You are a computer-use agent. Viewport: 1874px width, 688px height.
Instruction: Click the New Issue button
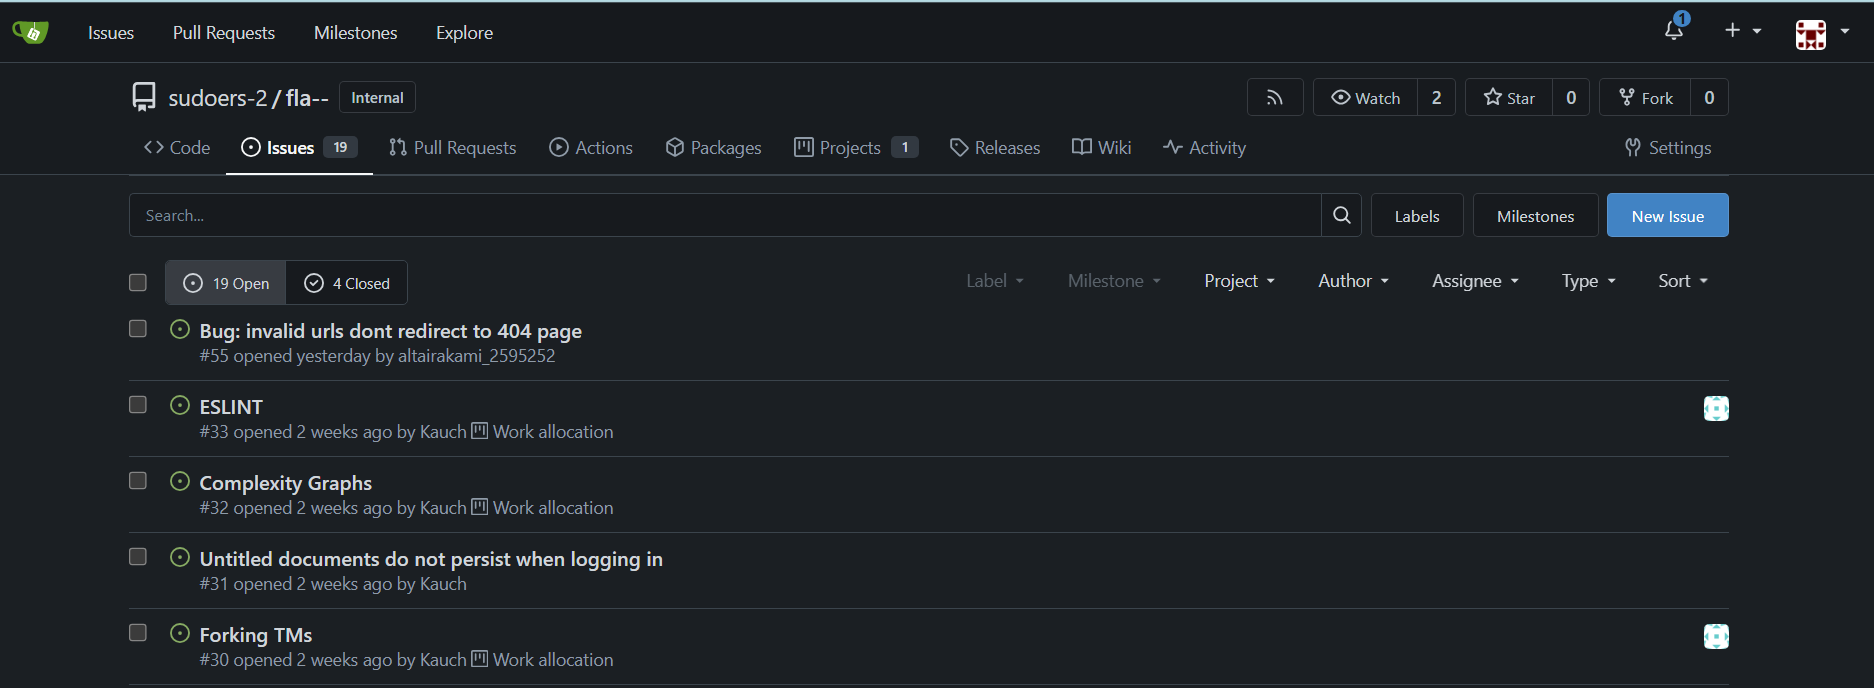click(1667, 216)
